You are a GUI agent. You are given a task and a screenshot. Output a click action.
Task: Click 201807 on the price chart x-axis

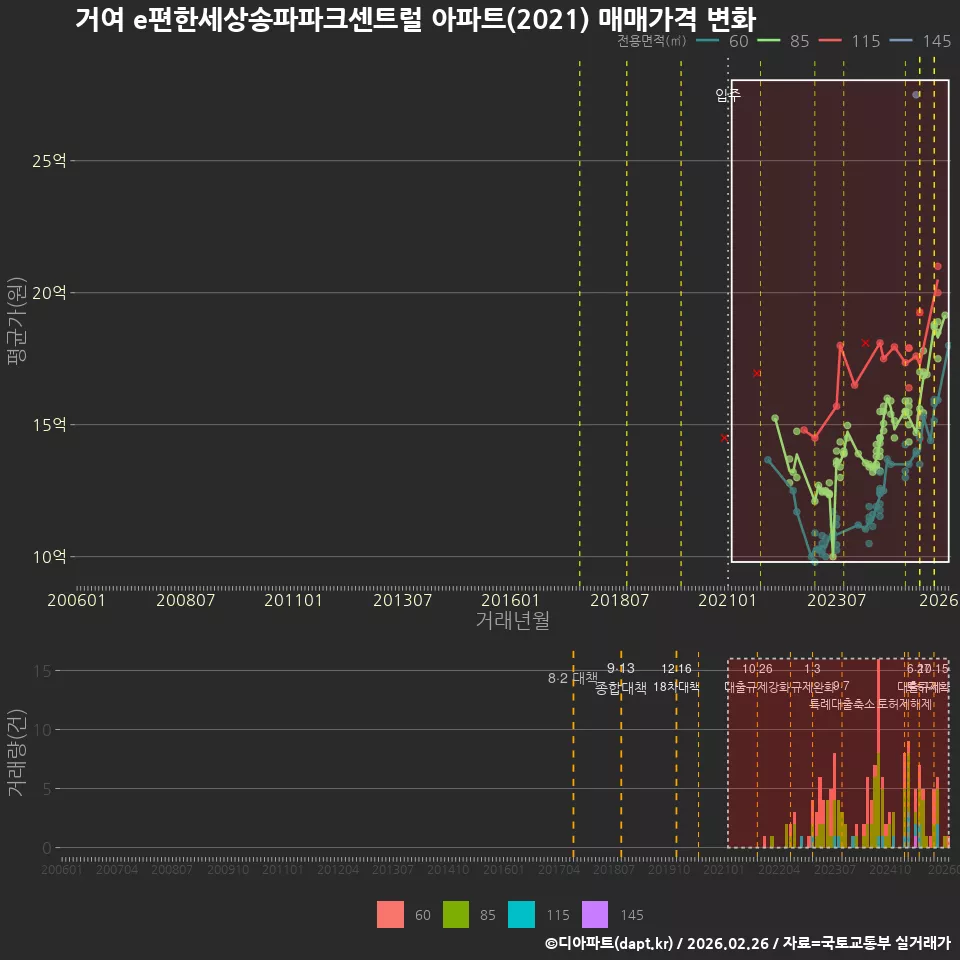[619, 600]
